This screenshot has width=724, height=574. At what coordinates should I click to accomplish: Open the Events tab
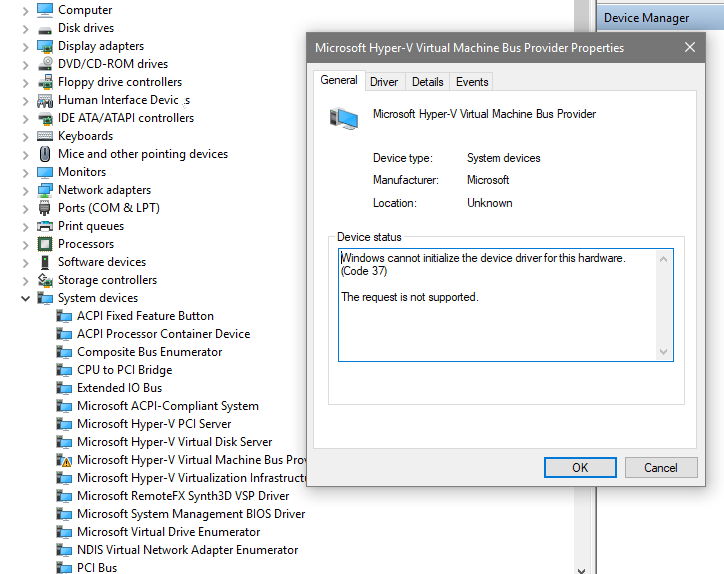472,82
